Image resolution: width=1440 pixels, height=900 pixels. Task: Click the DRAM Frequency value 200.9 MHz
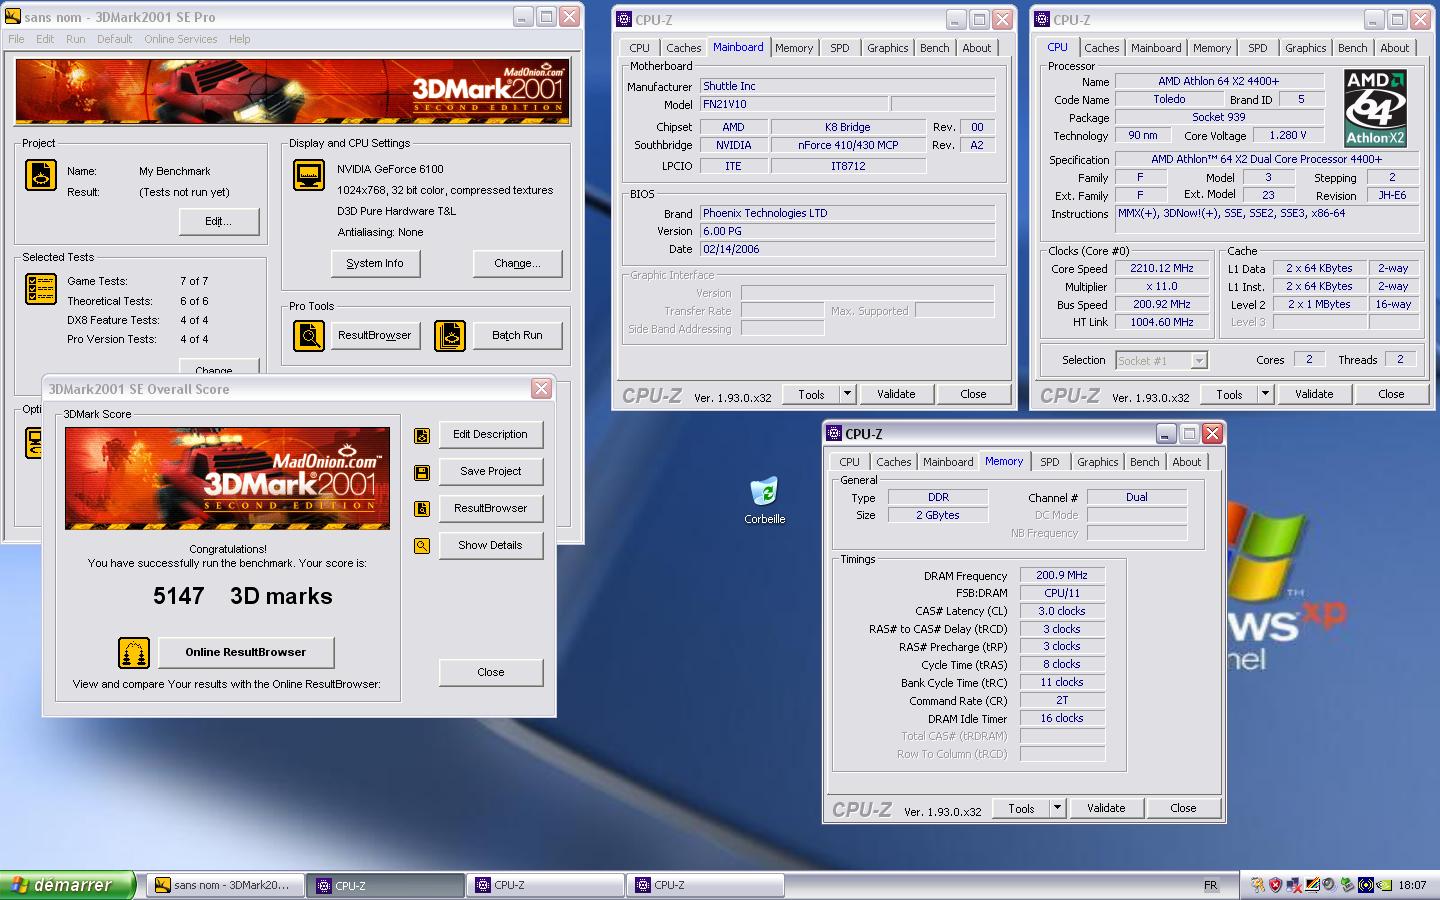coord(1062,575)
